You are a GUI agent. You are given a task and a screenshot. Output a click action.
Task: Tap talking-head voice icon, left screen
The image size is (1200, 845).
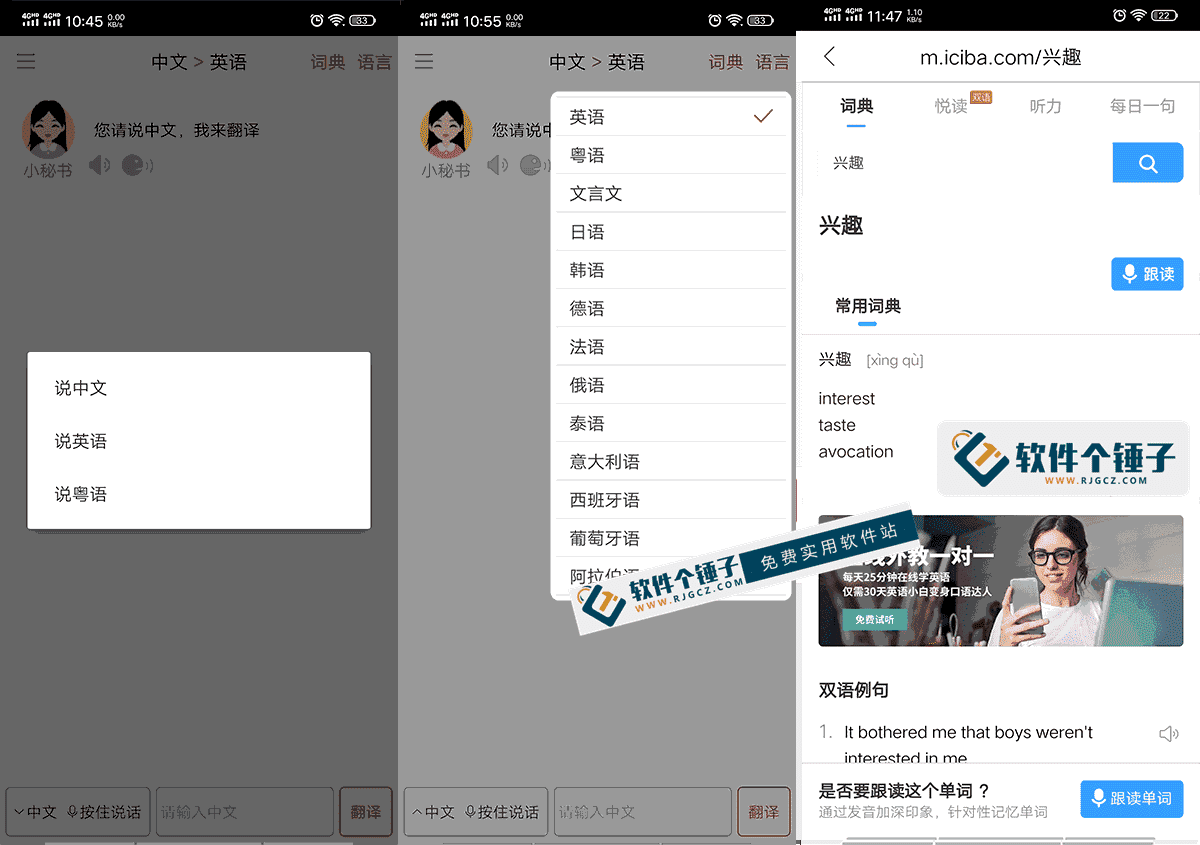137,165
